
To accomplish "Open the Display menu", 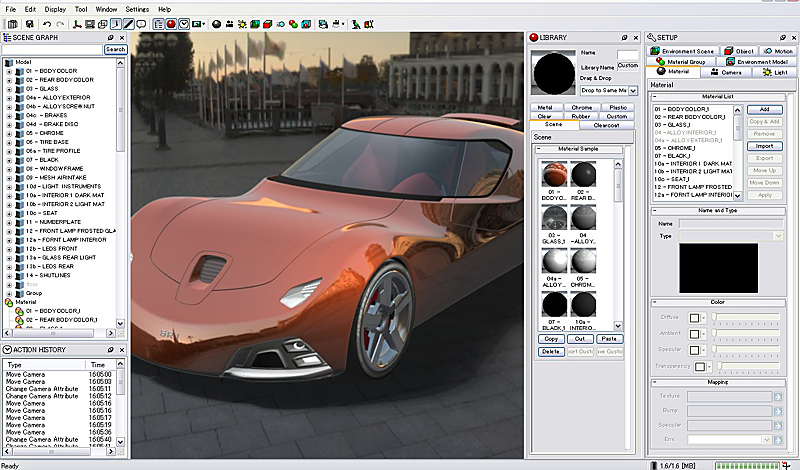I will (x=55, y=9).
